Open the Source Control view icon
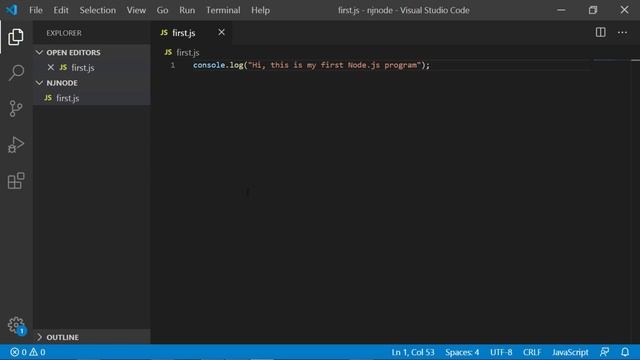 click(16, 109)
